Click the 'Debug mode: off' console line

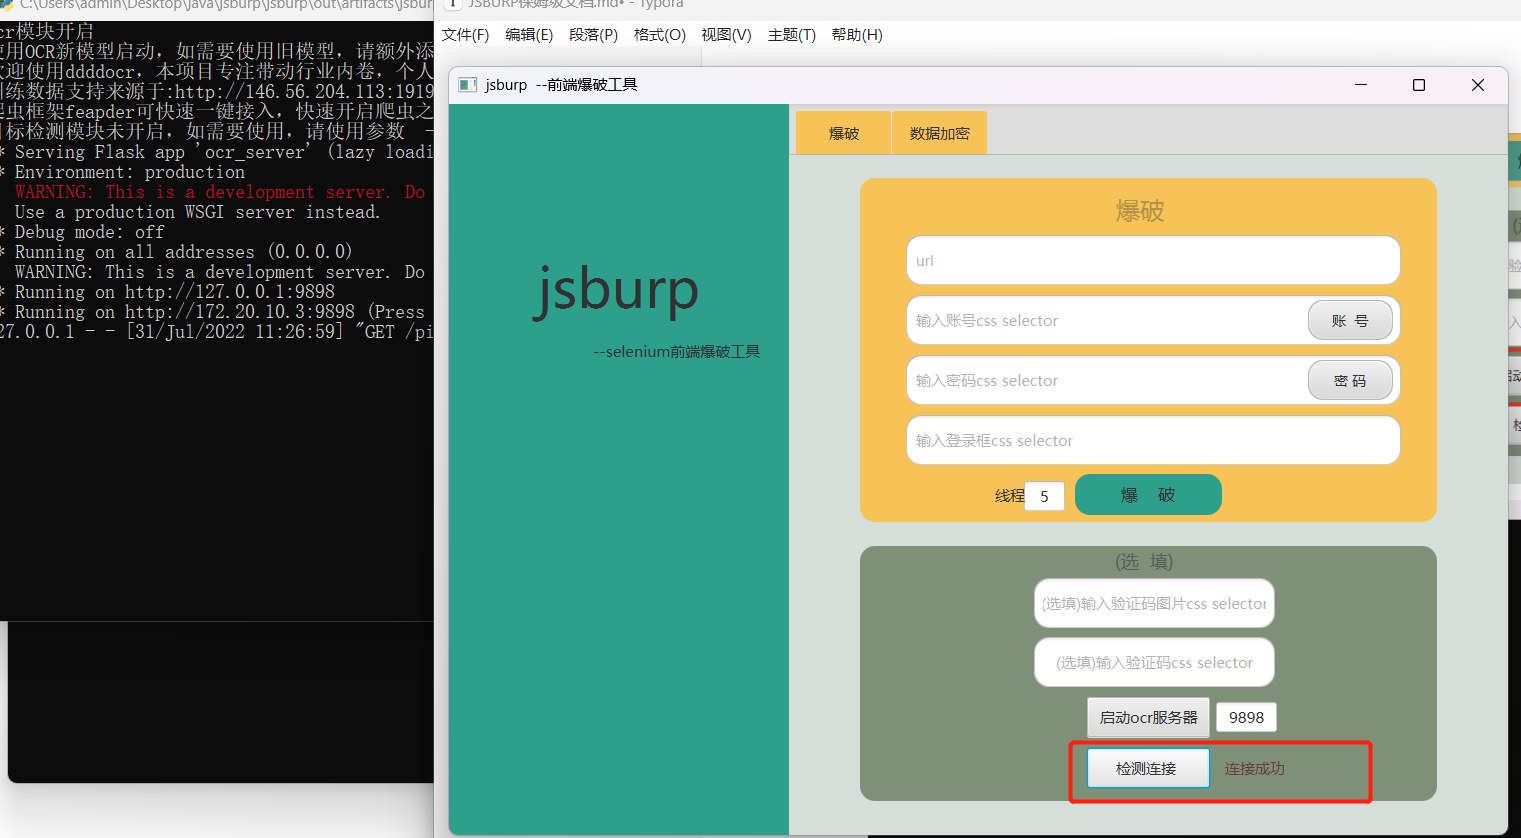click(x=89, y=232)
